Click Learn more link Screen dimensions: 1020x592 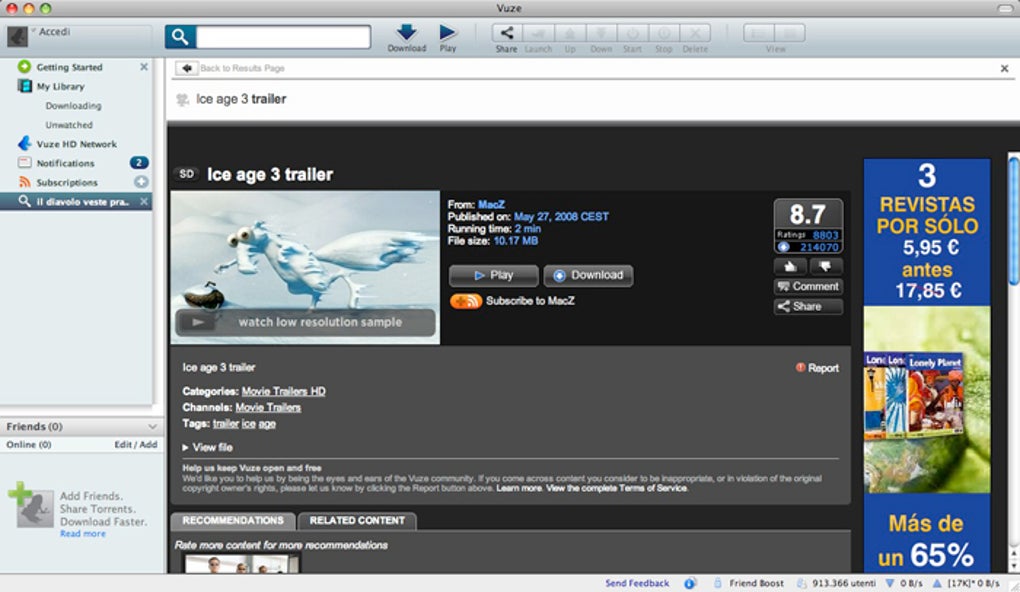[x=519, y=488]
